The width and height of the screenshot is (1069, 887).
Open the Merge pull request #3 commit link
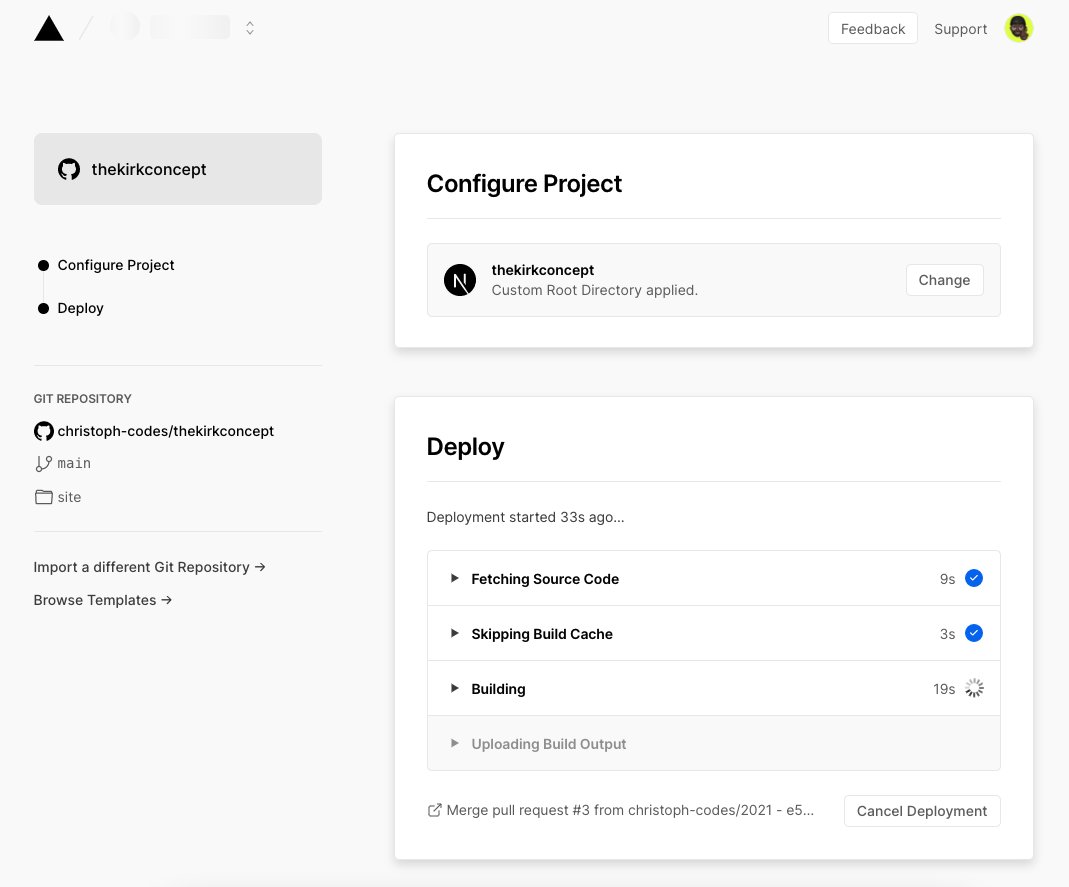coord(630,810)
